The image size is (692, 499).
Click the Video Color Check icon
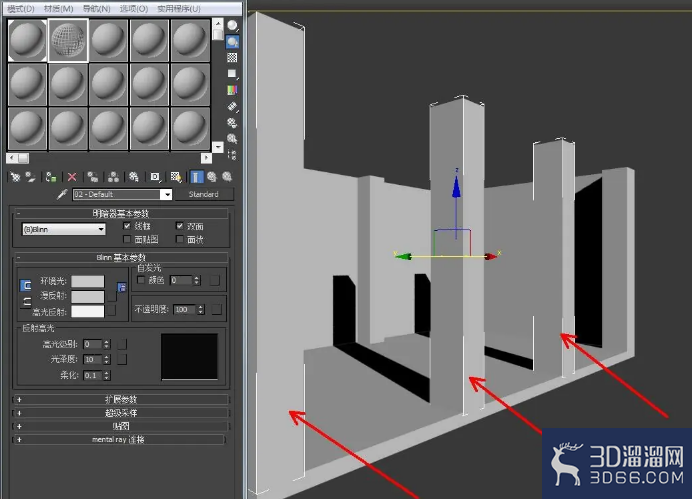tap(232, 90)
